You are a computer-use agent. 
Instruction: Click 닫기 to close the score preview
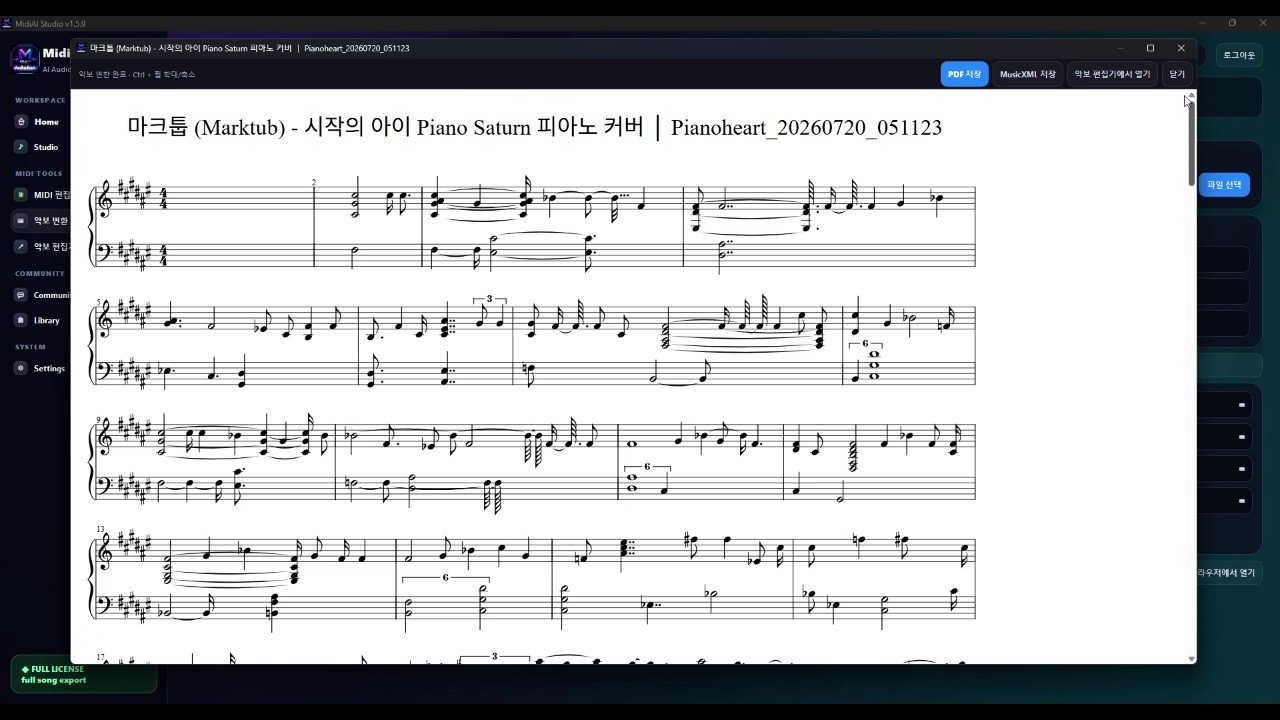pyautogui.click(x=1177, y=74)
